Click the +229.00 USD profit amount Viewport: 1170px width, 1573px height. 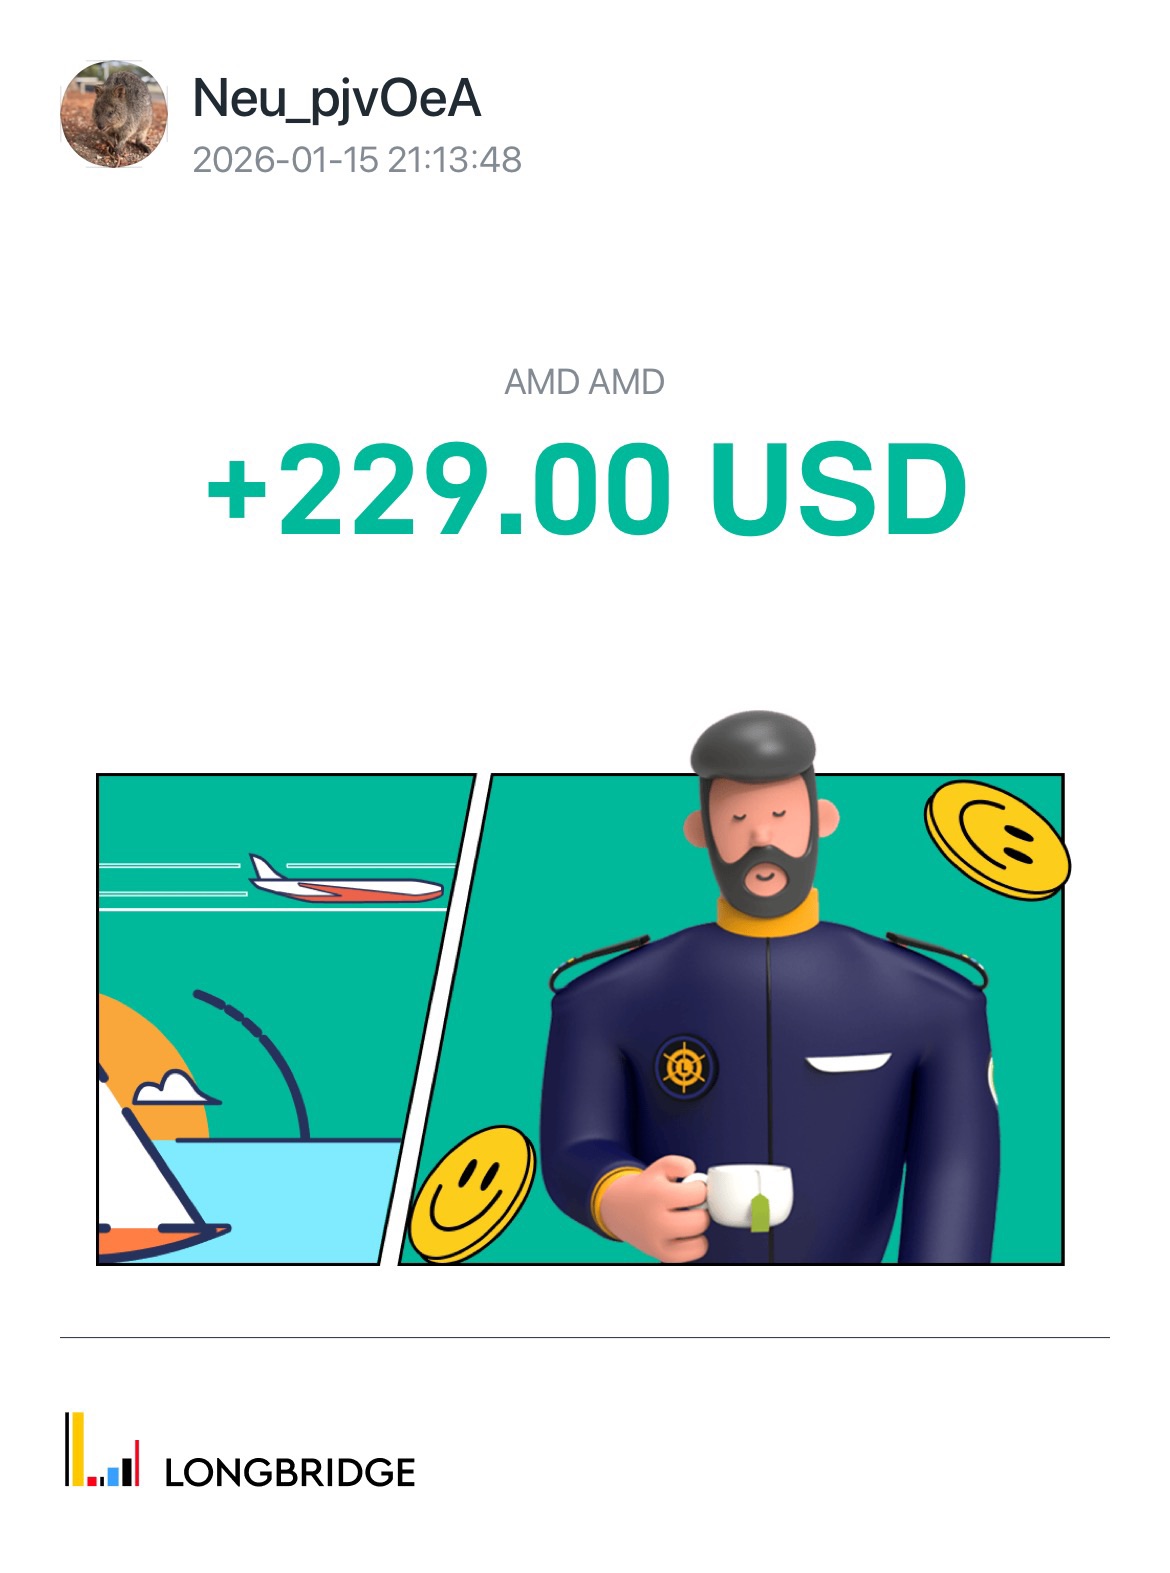point(586,489)
